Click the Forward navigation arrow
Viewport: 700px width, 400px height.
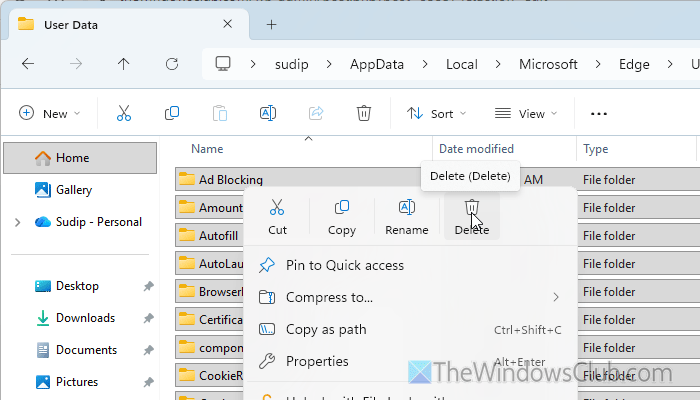(x=76, y=64)
